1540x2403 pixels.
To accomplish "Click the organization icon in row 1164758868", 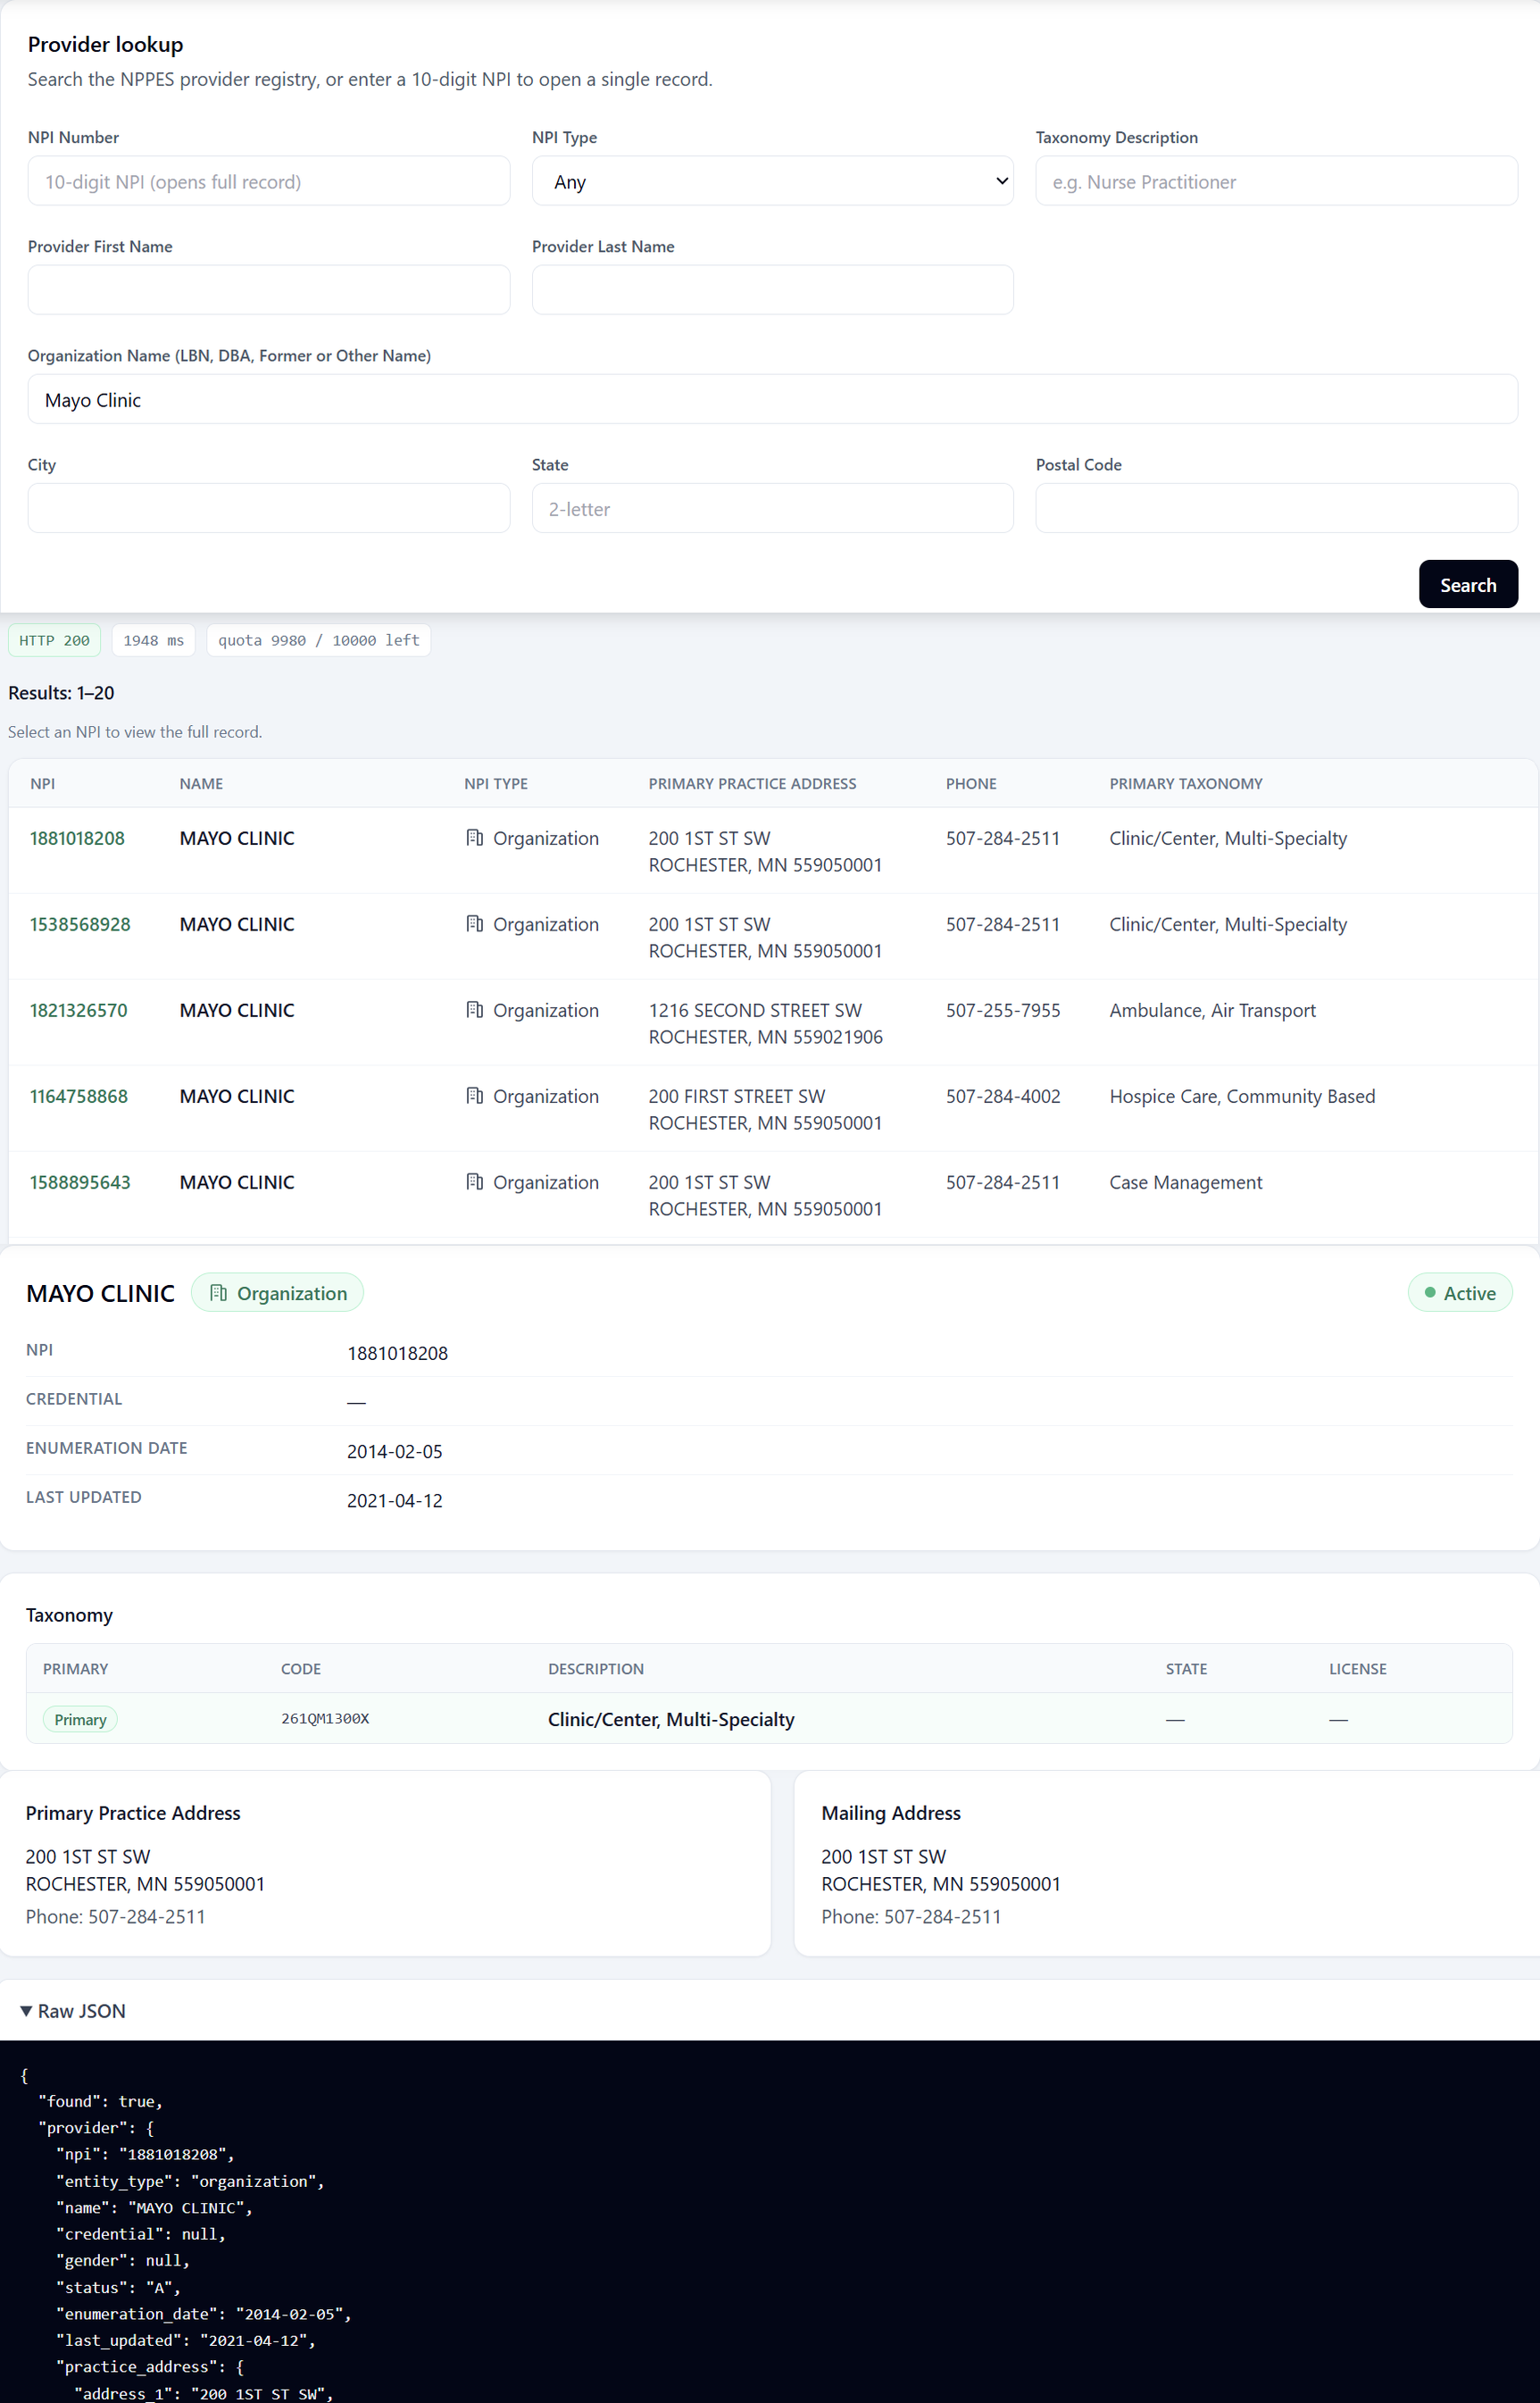I will tap(475, 1096).
